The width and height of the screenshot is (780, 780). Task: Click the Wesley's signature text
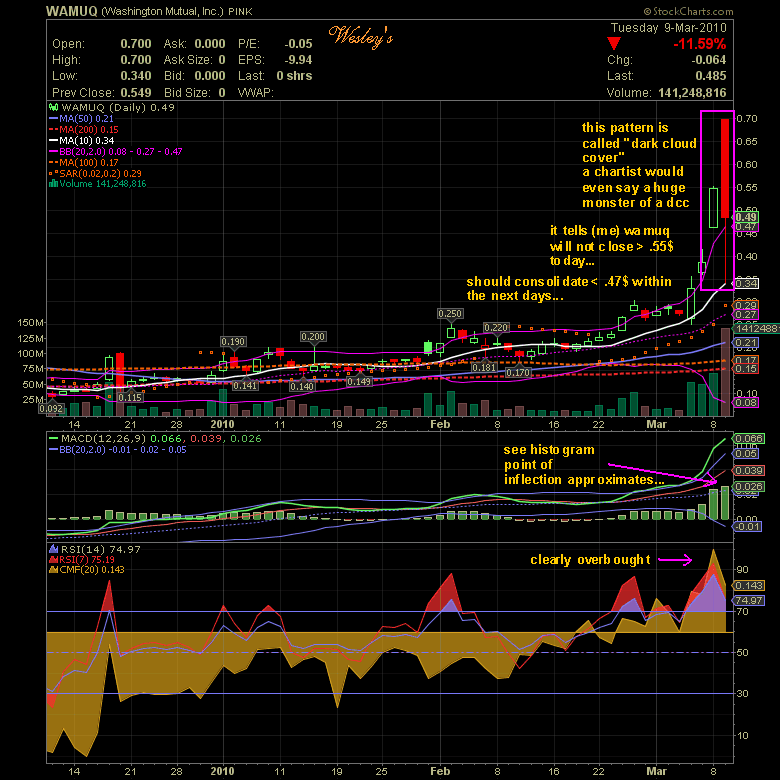click(x=361, y=37)
